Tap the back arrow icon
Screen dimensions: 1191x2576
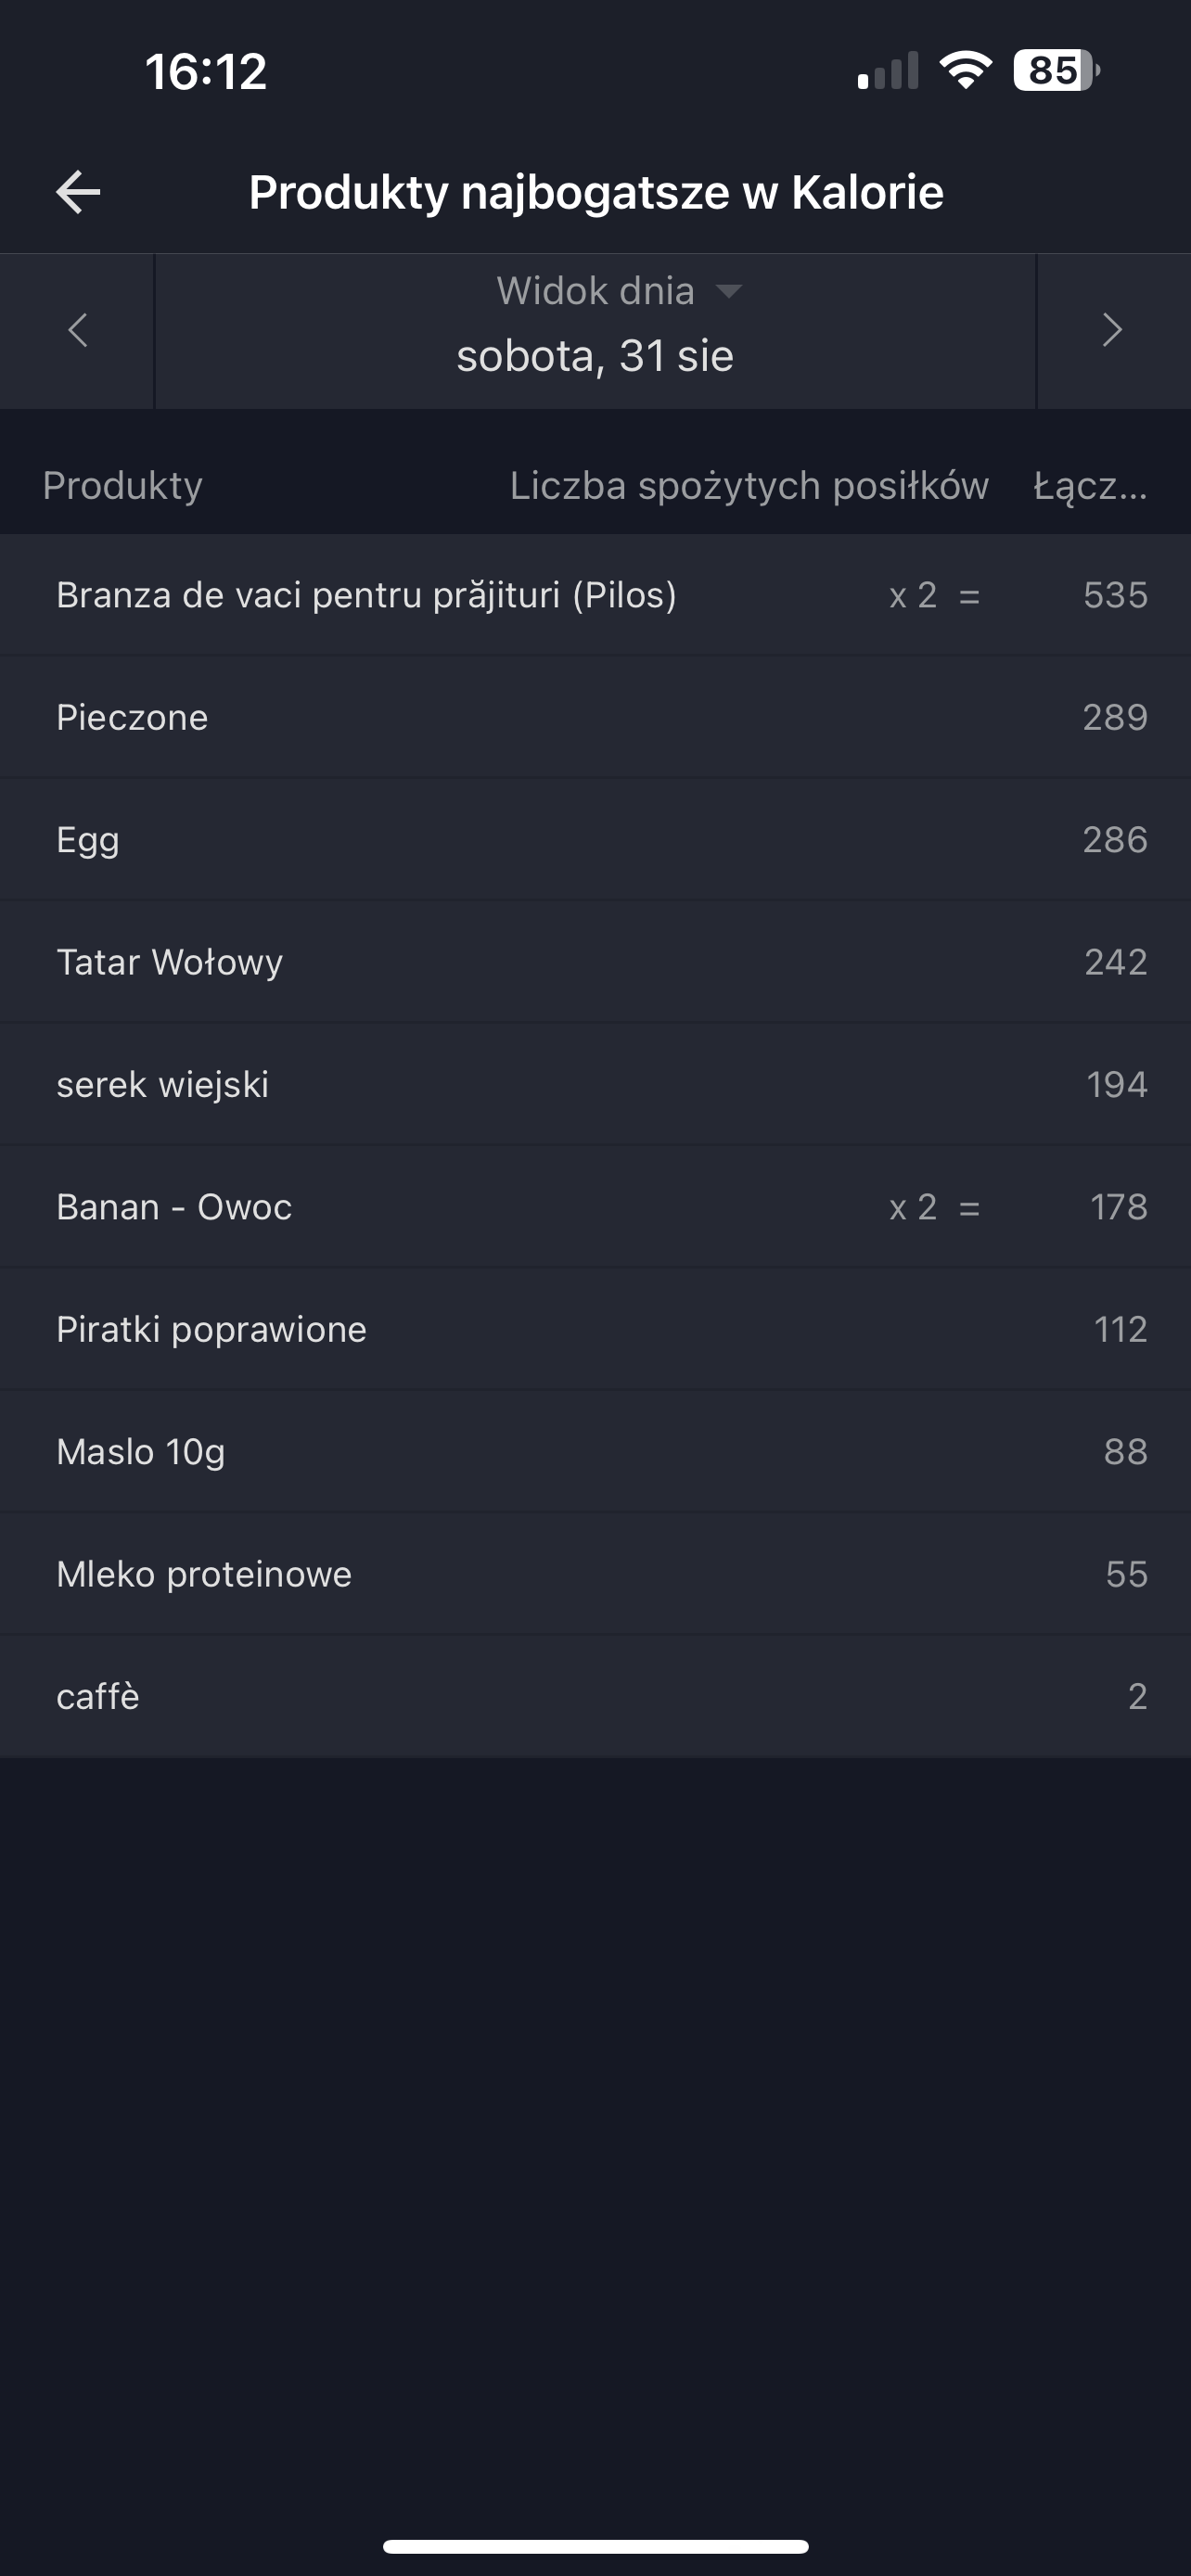tap(78, 192)
